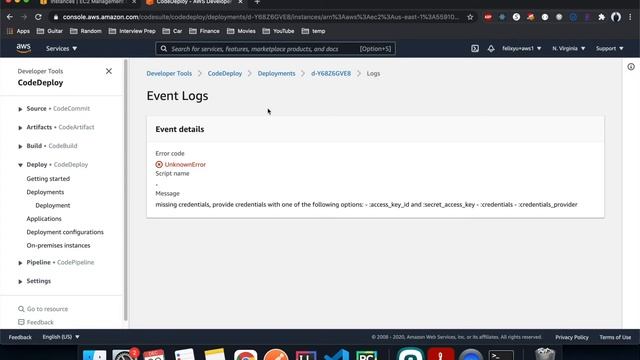Go back to previous browser page

(10, 17)
